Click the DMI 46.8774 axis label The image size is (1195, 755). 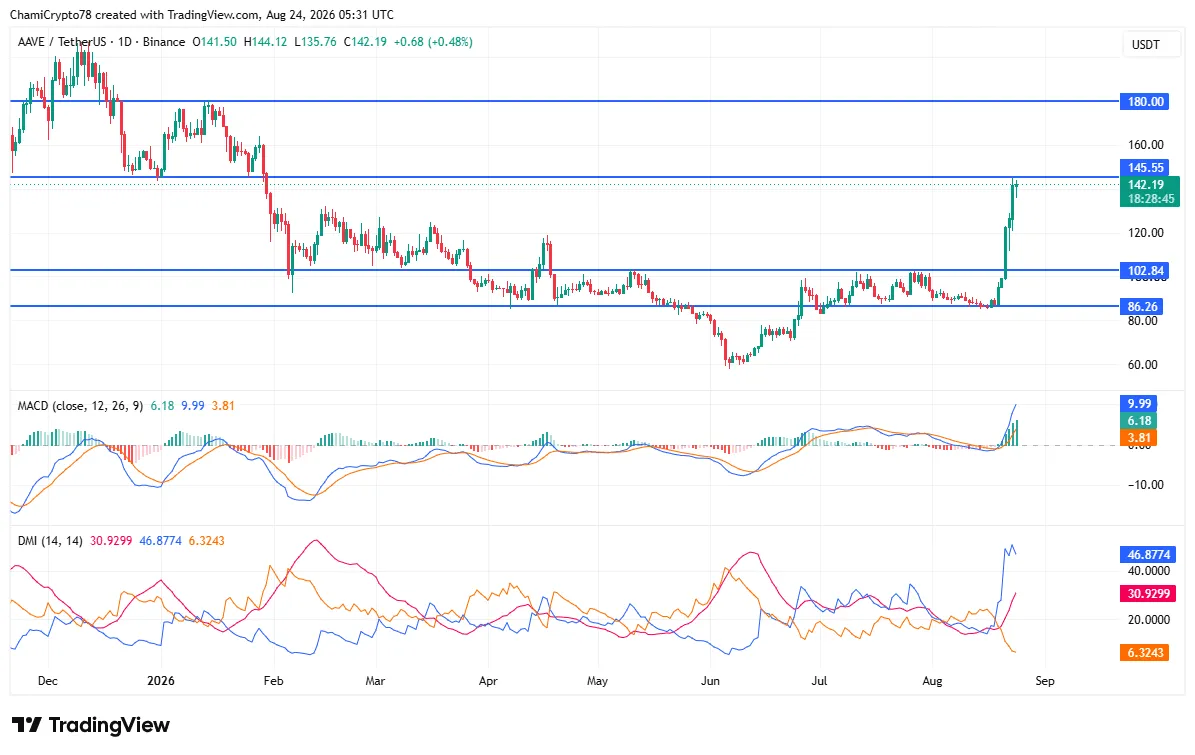1147,555
